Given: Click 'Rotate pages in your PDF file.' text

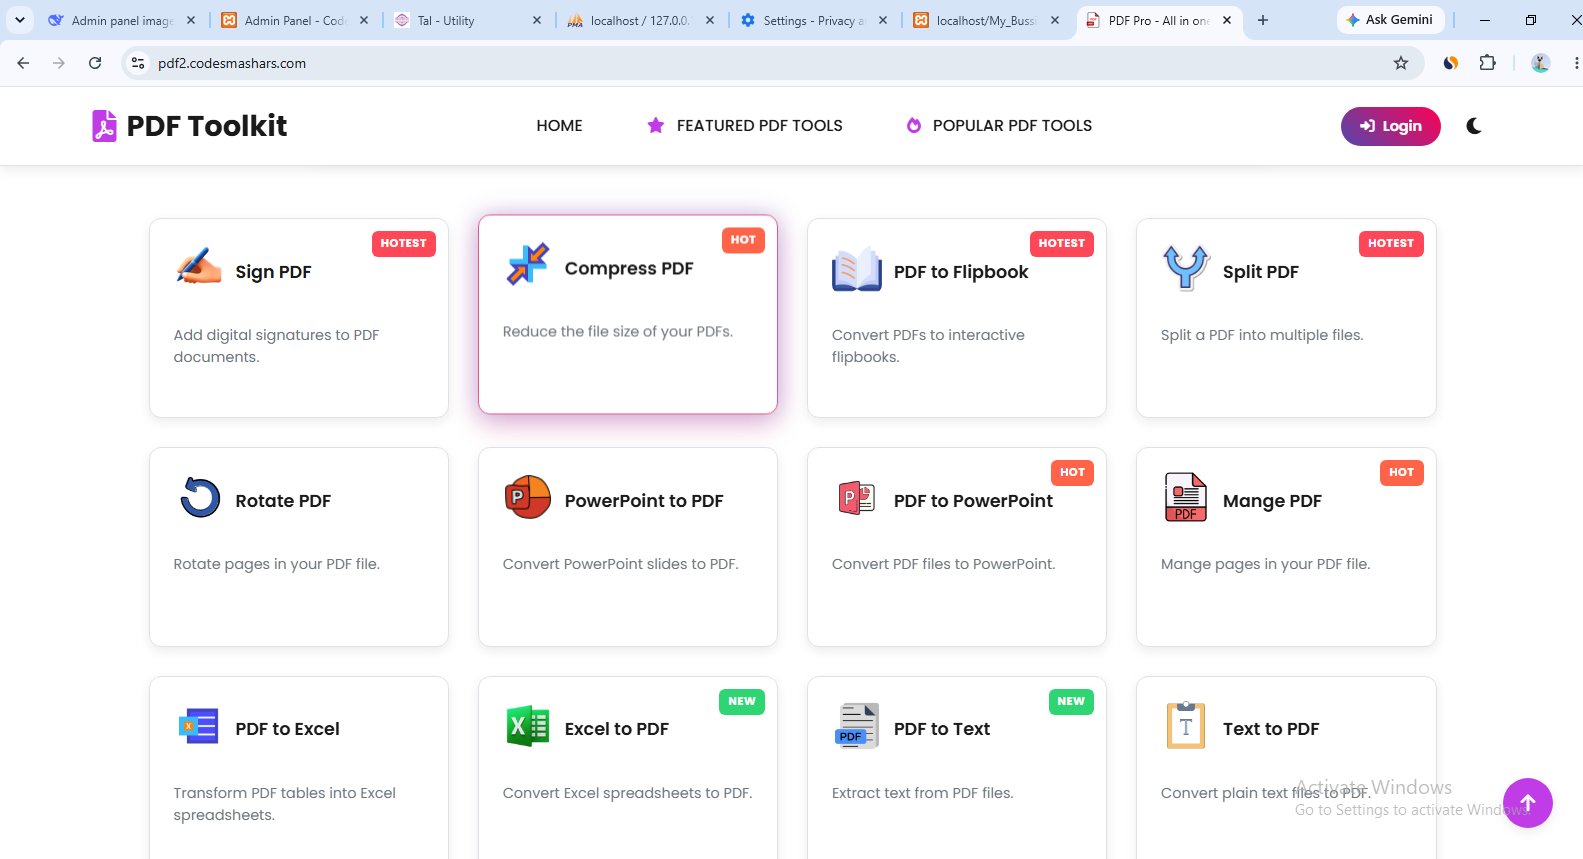Looking at the screenshot, I should click(276, 564).
